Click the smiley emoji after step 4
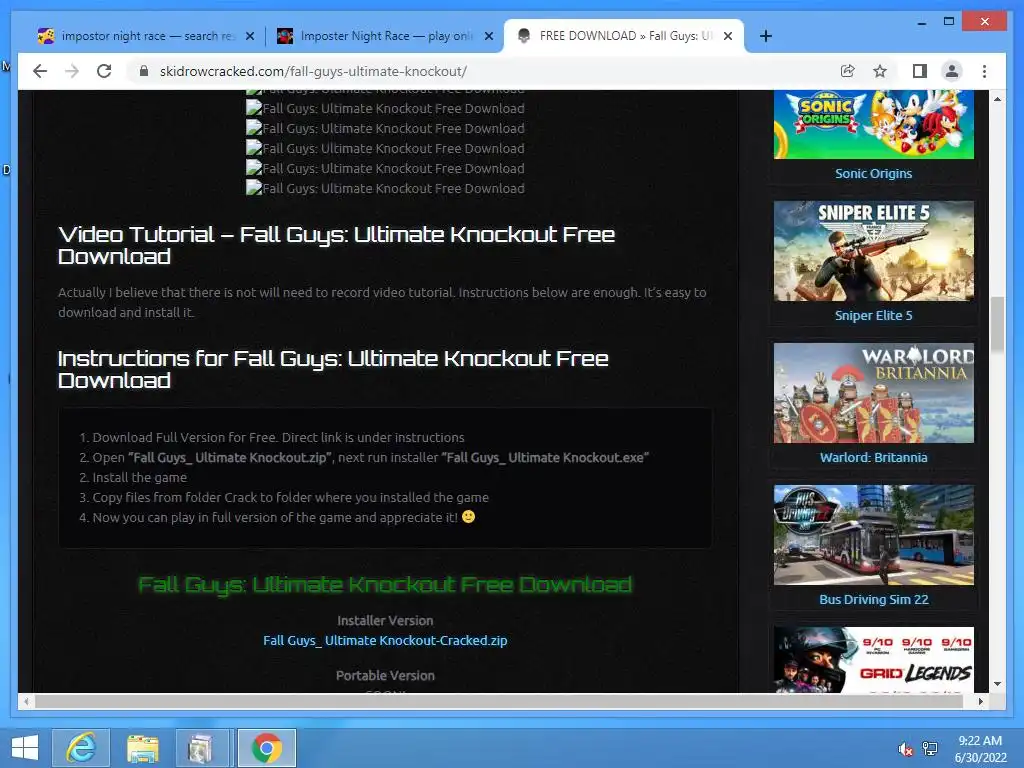The image size is (1024, 768). click(x=468, y=517)
